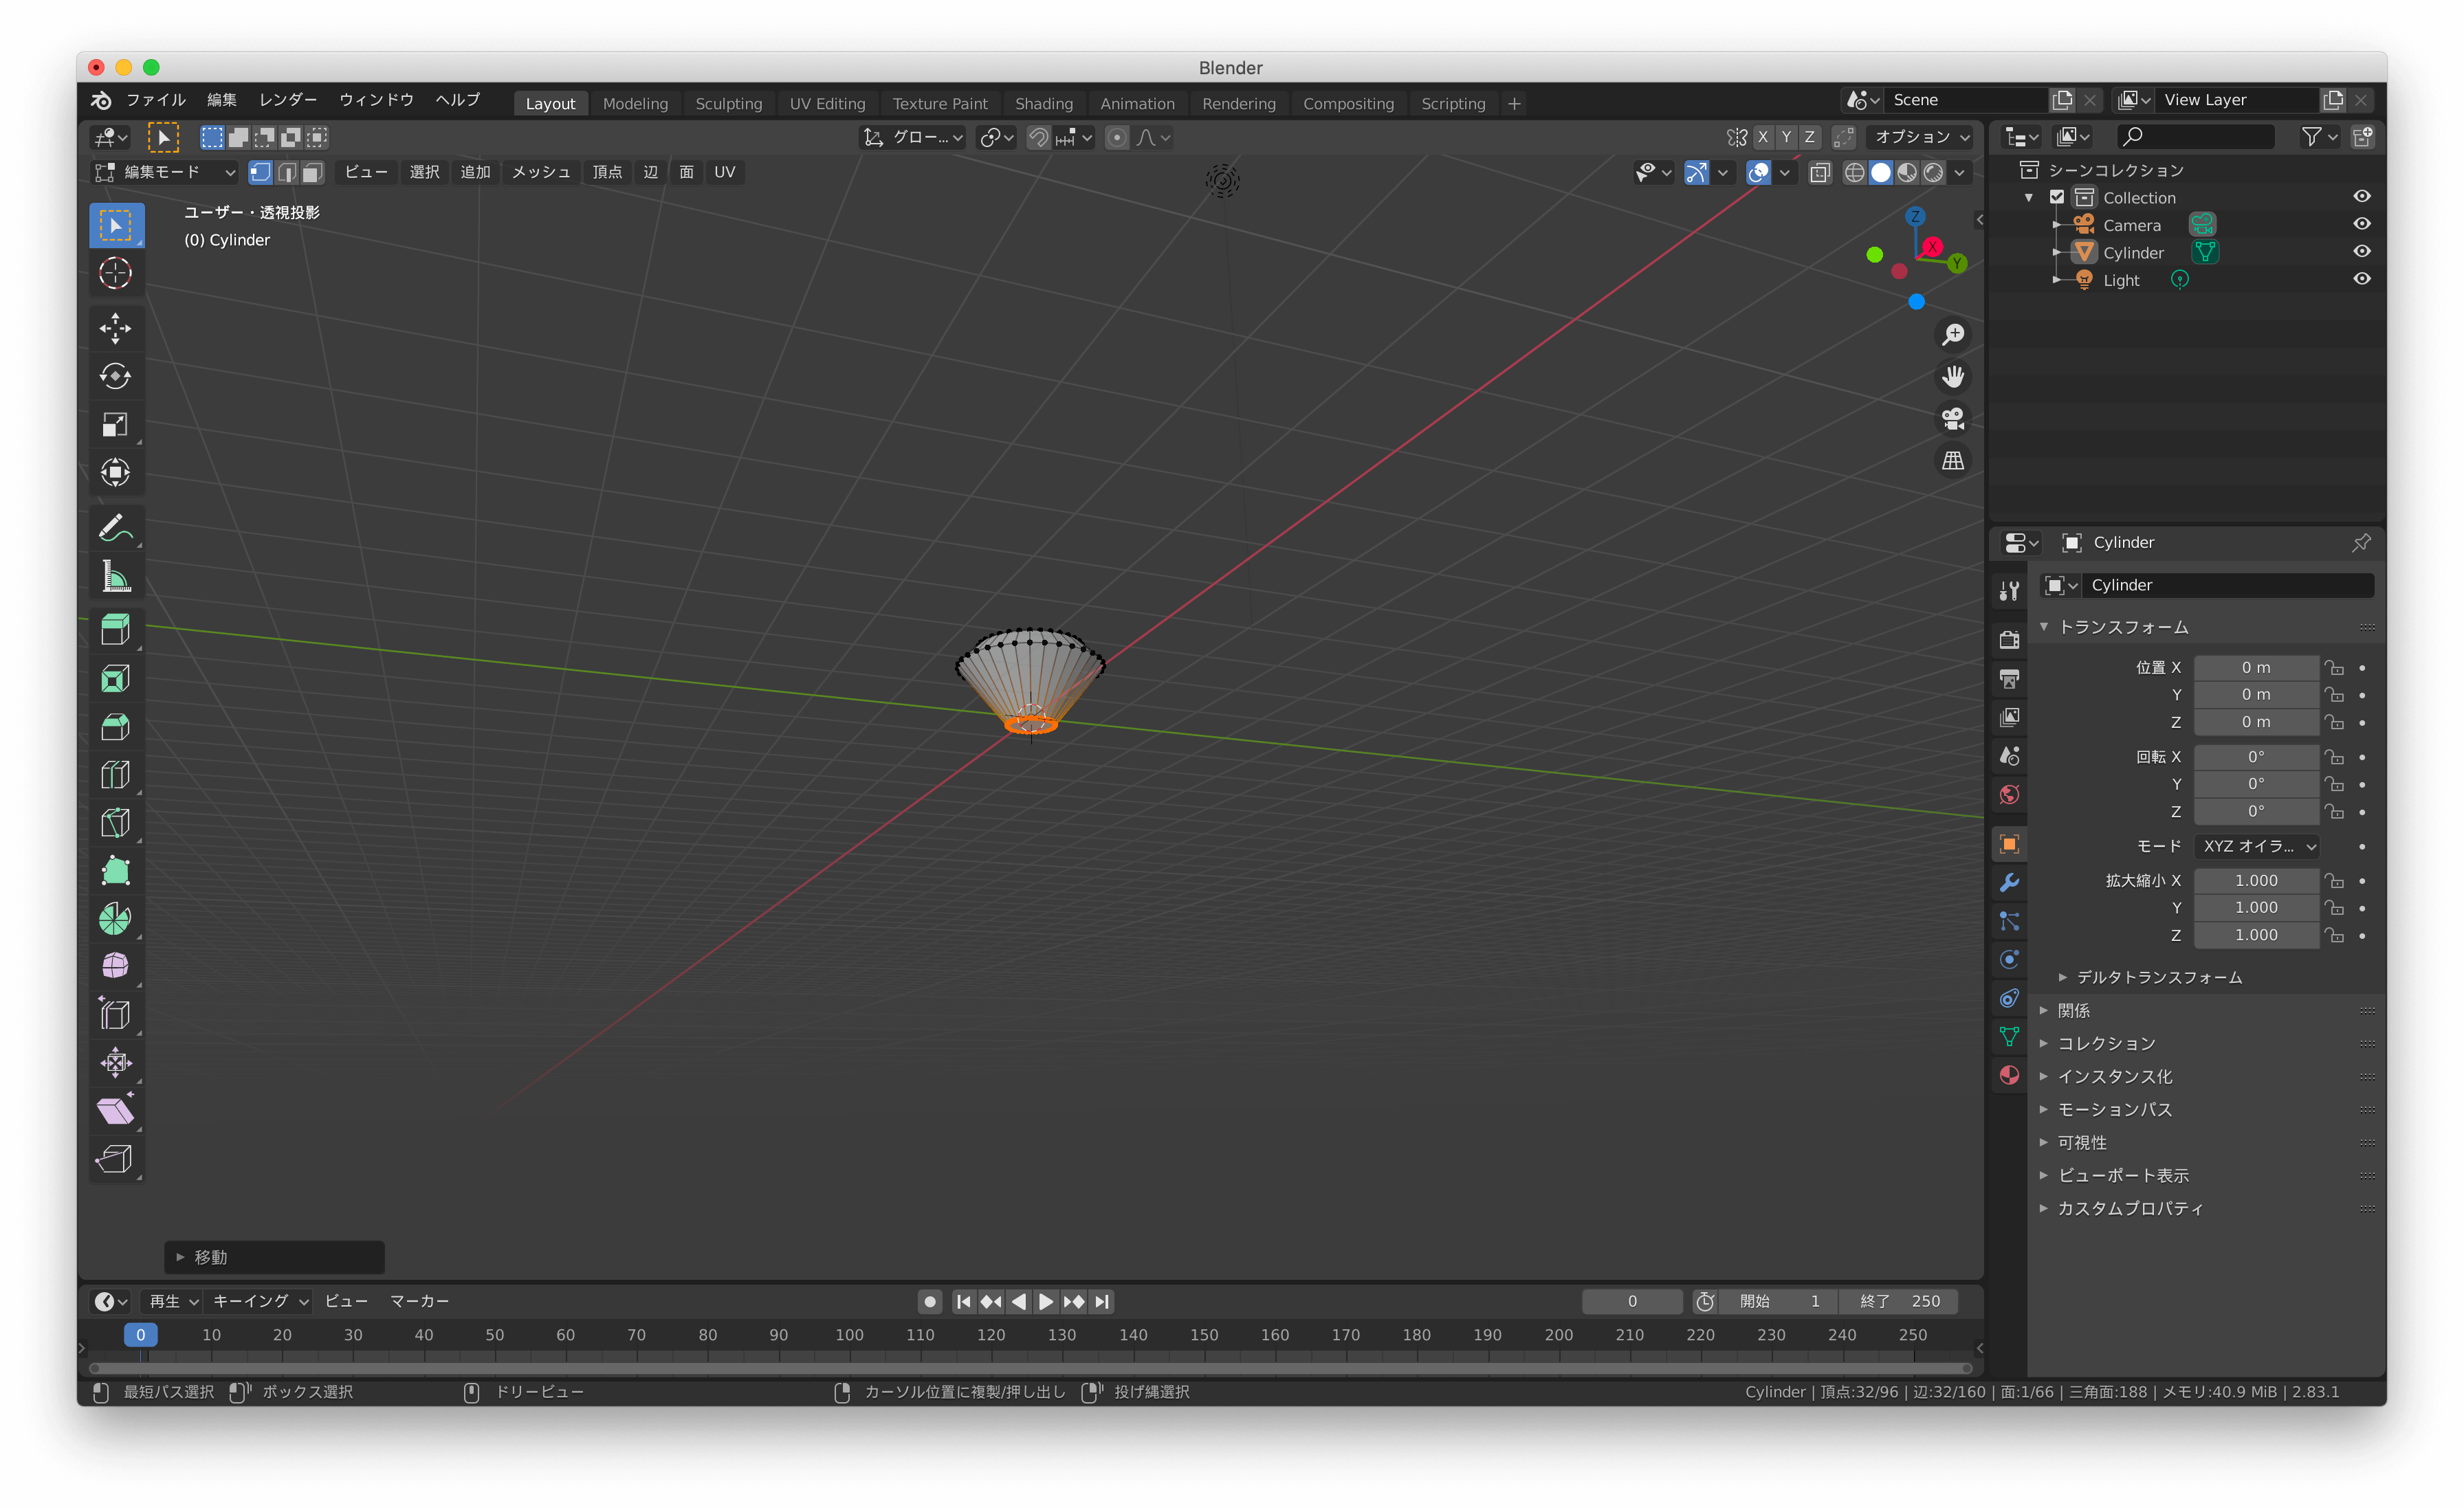The height and width of the screenshot is (1508, 2464).
Task: Open the XYZ オイラー rotation mode dropdown
Action: click(2257, 846)
